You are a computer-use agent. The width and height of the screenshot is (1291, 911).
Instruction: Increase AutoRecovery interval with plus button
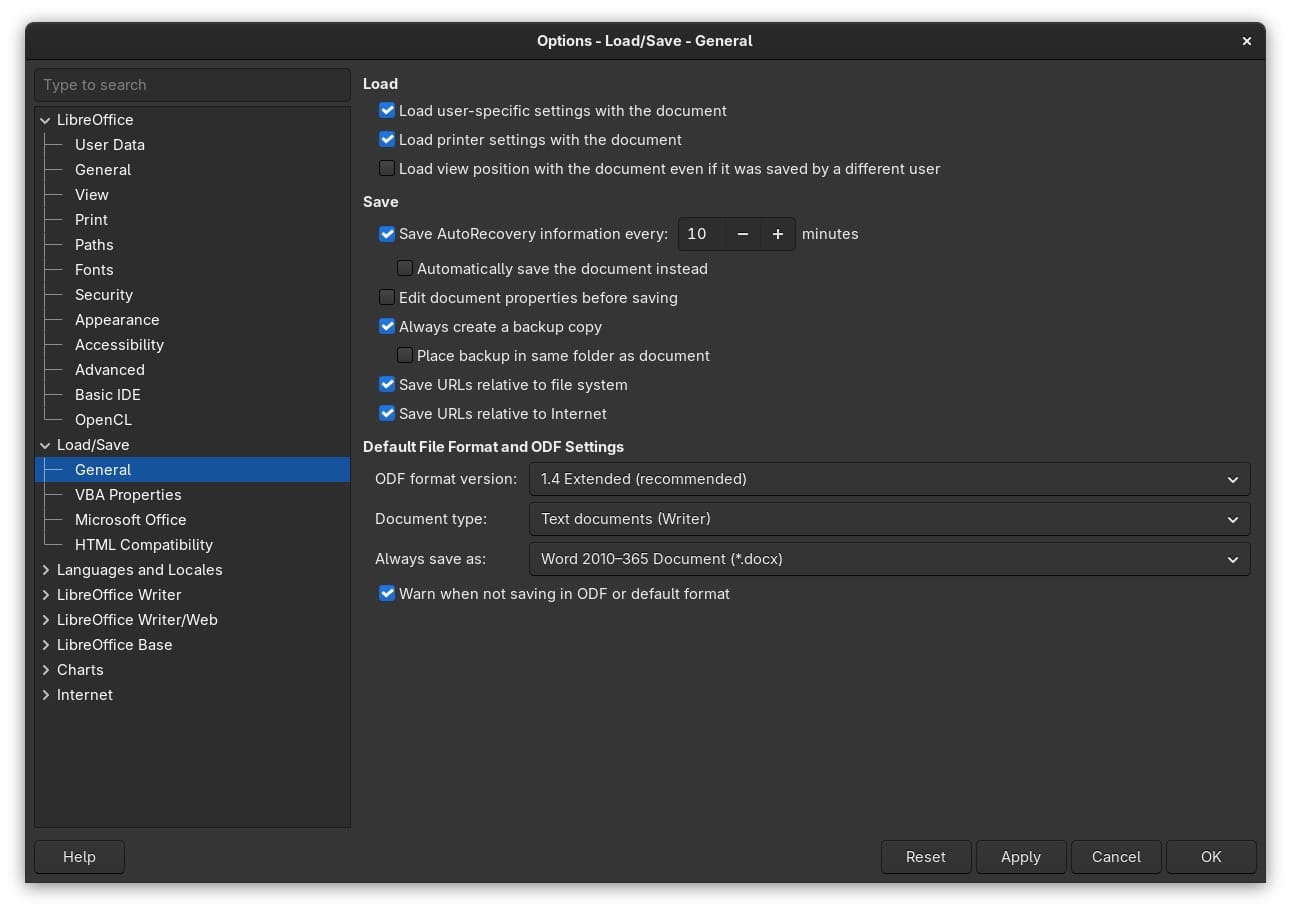pyautogui.click(x=777, y=234)
